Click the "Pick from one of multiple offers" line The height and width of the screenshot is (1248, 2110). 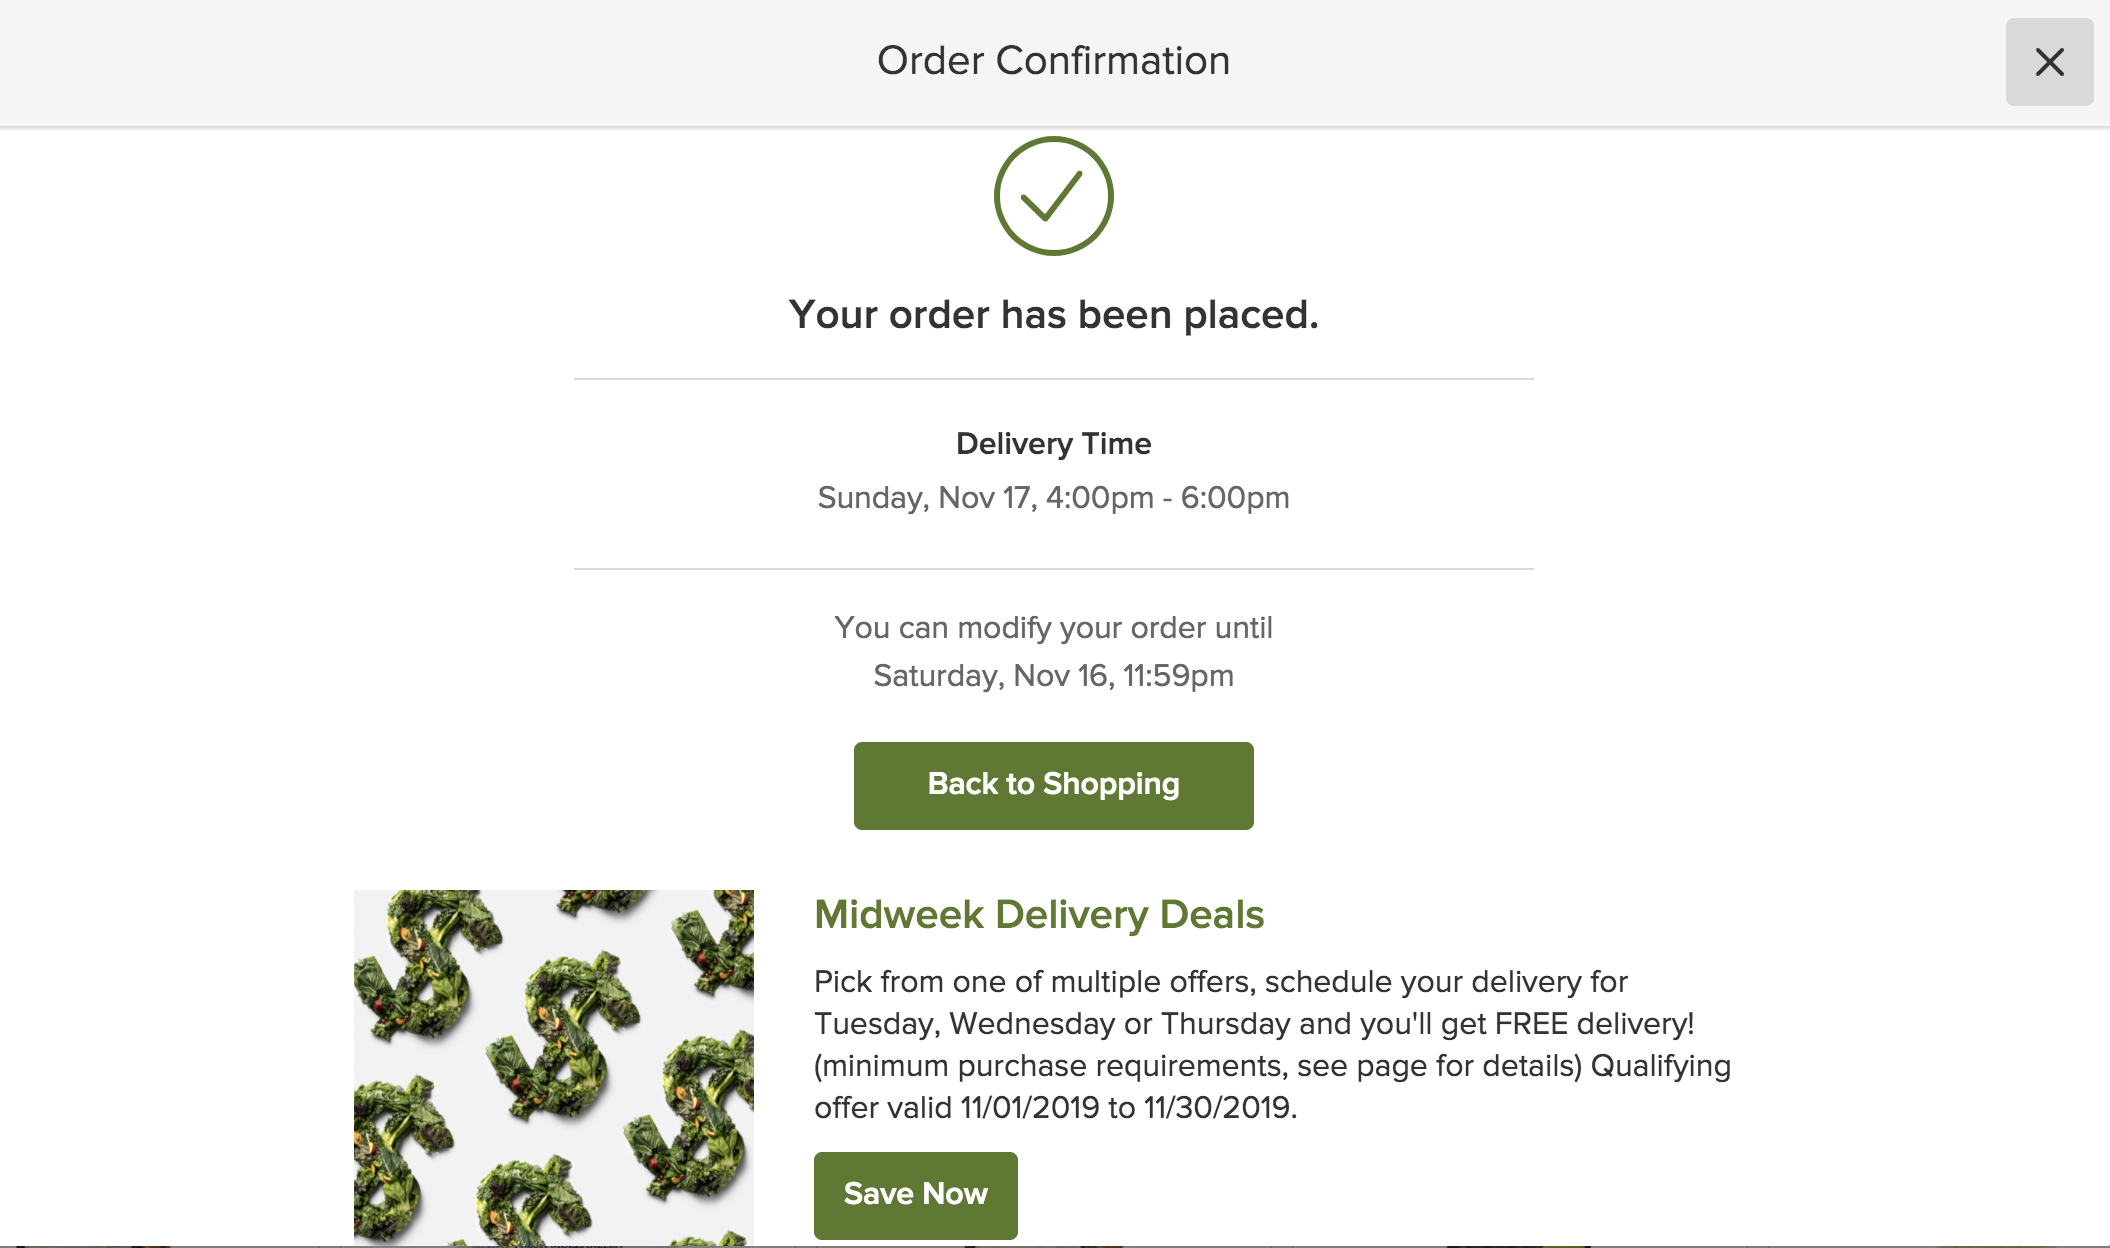pyautogui.click(x=1220, y=982)
